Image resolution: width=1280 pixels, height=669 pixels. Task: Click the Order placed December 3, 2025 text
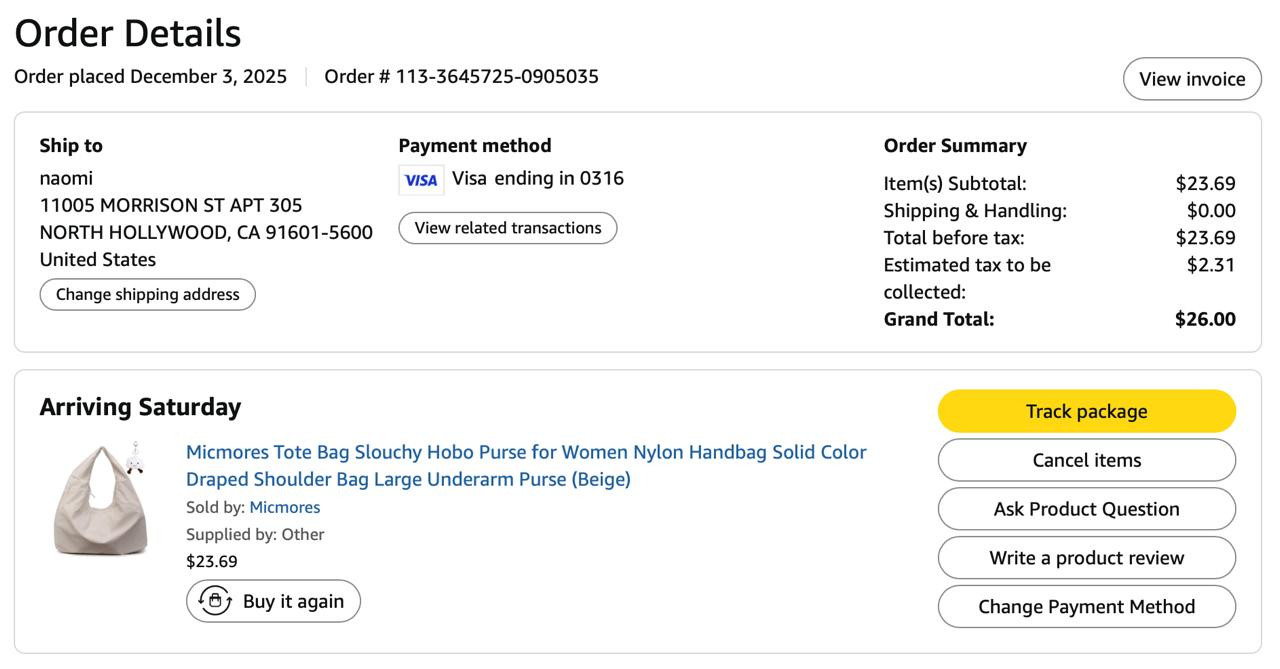[x=150, y=77]
